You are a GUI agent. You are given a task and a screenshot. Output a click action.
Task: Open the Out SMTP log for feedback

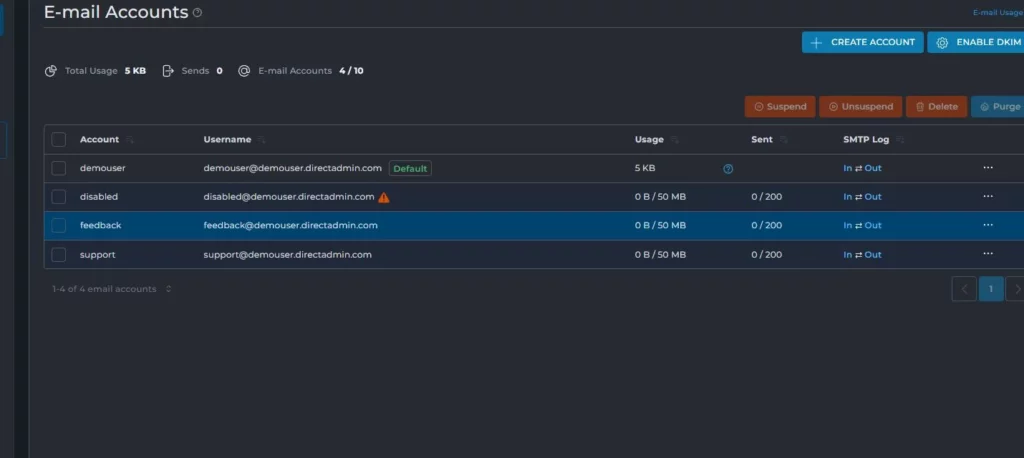tap(873, 225)
